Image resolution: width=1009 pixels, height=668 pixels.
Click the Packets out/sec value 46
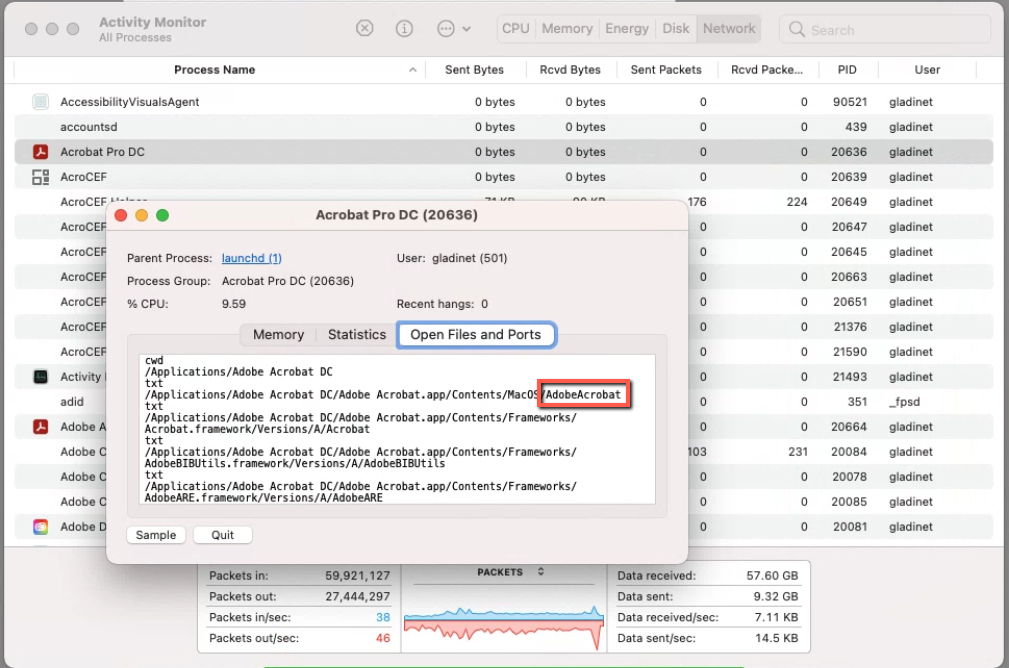(x=383, y=638)
